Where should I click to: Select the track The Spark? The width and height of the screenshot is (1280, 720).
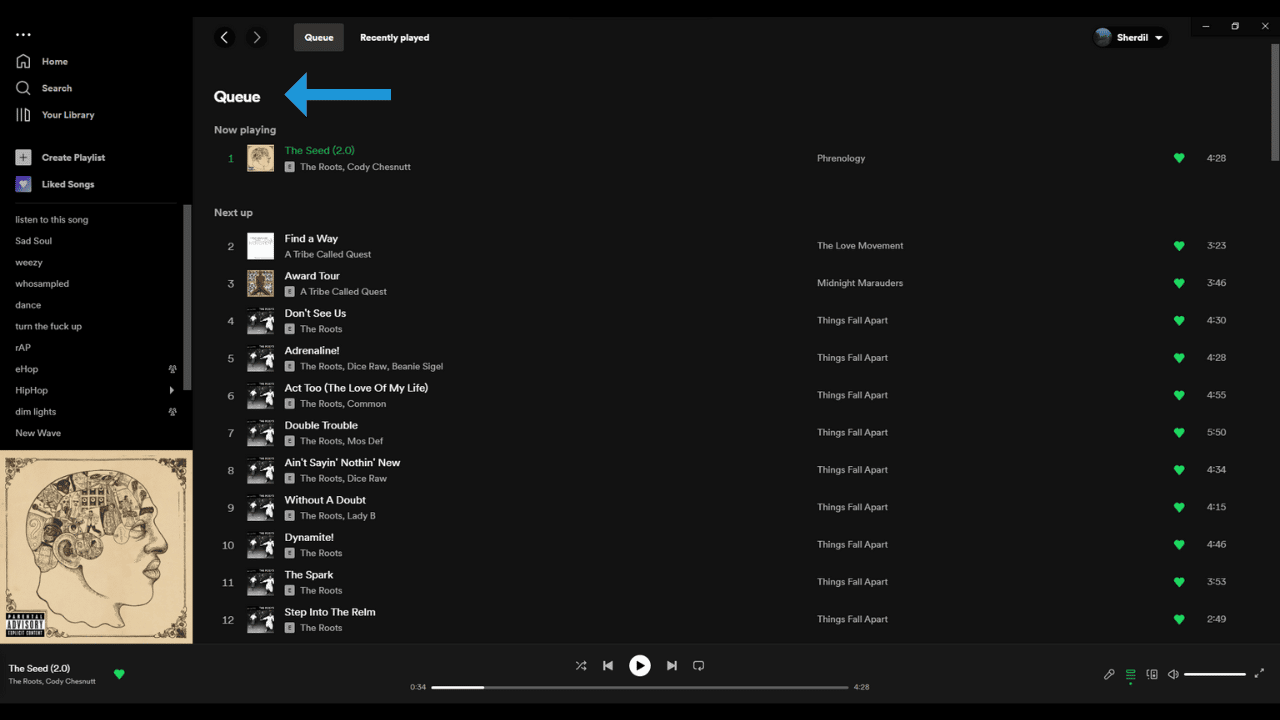point(309,575)
